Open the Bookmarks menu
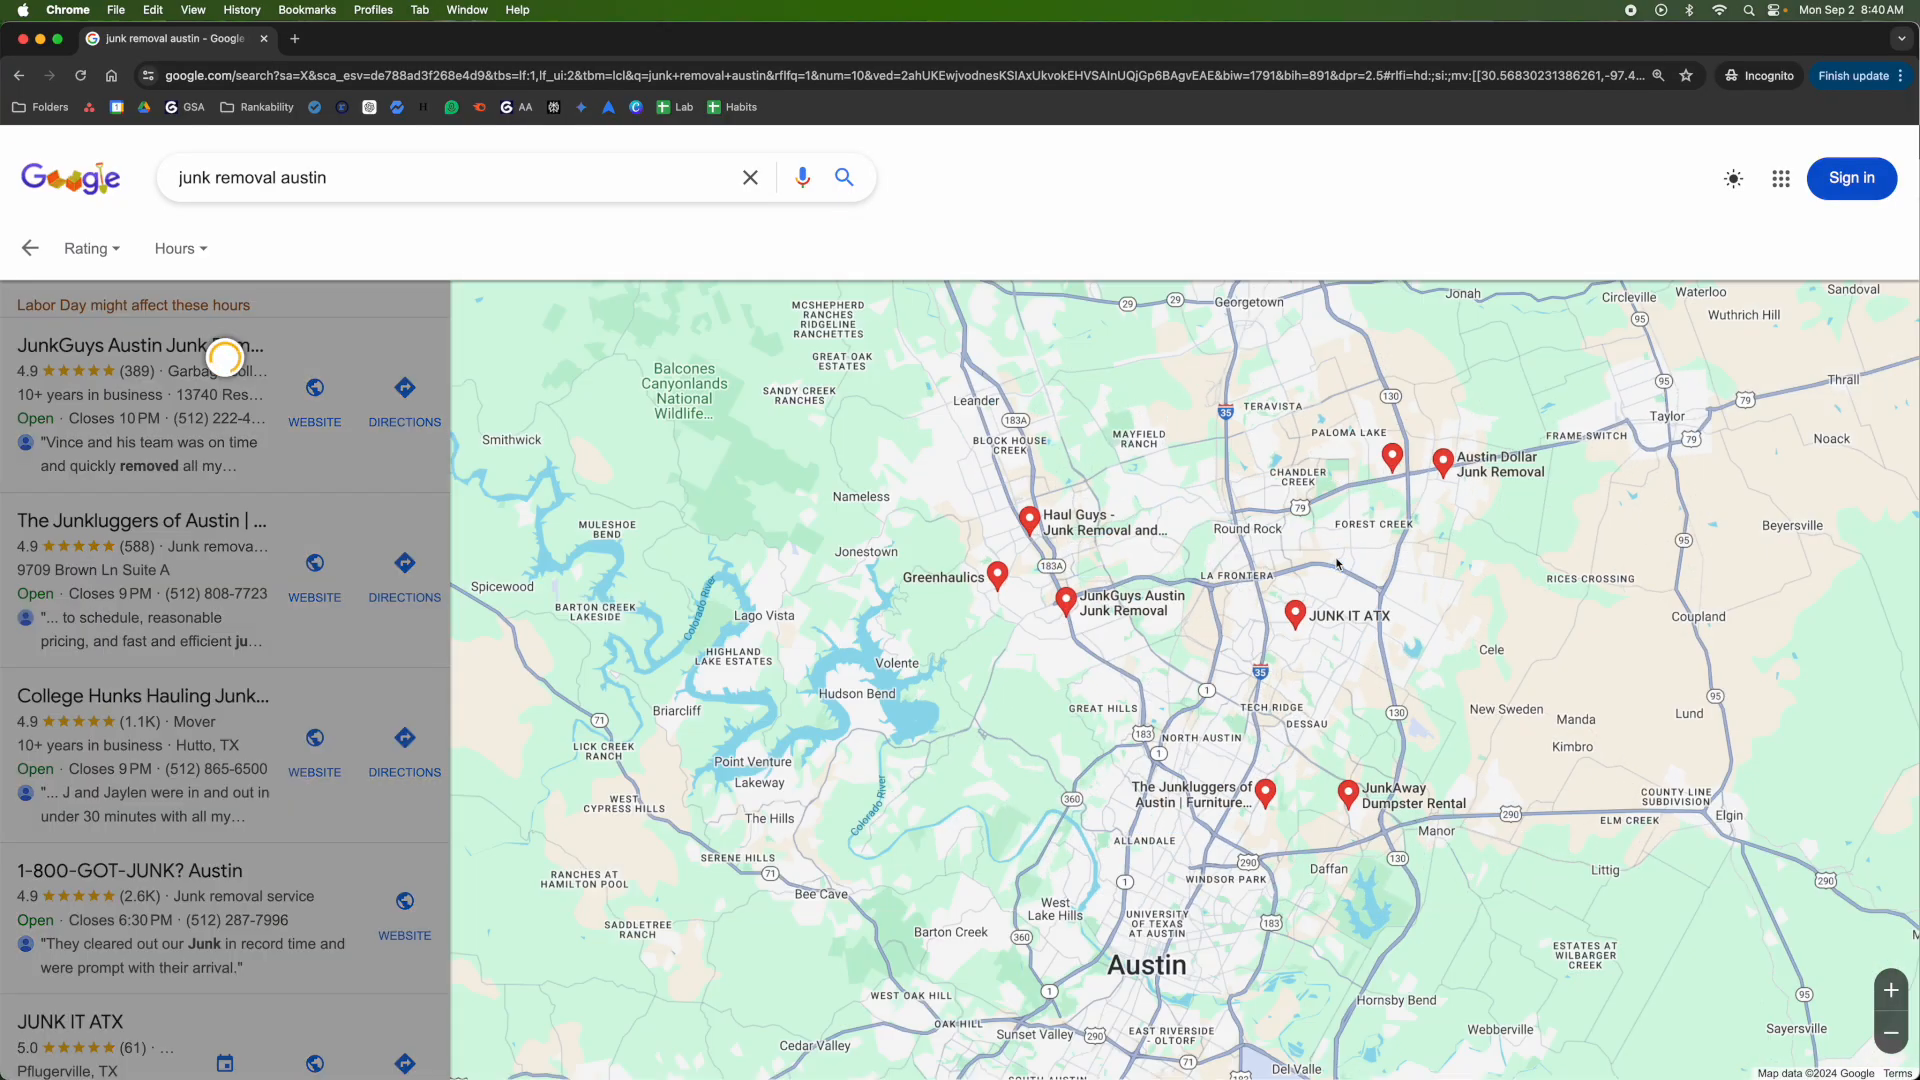 306,10
